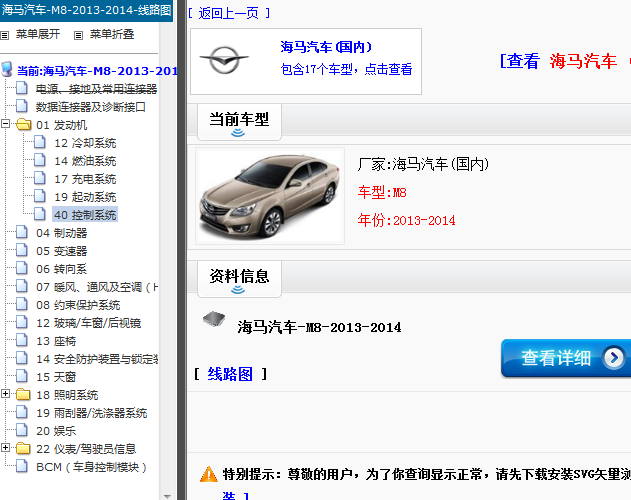Screen dimensions: 631x500
Task: Click the page icon of 17 充电系统
Action: tap(39, 178)
